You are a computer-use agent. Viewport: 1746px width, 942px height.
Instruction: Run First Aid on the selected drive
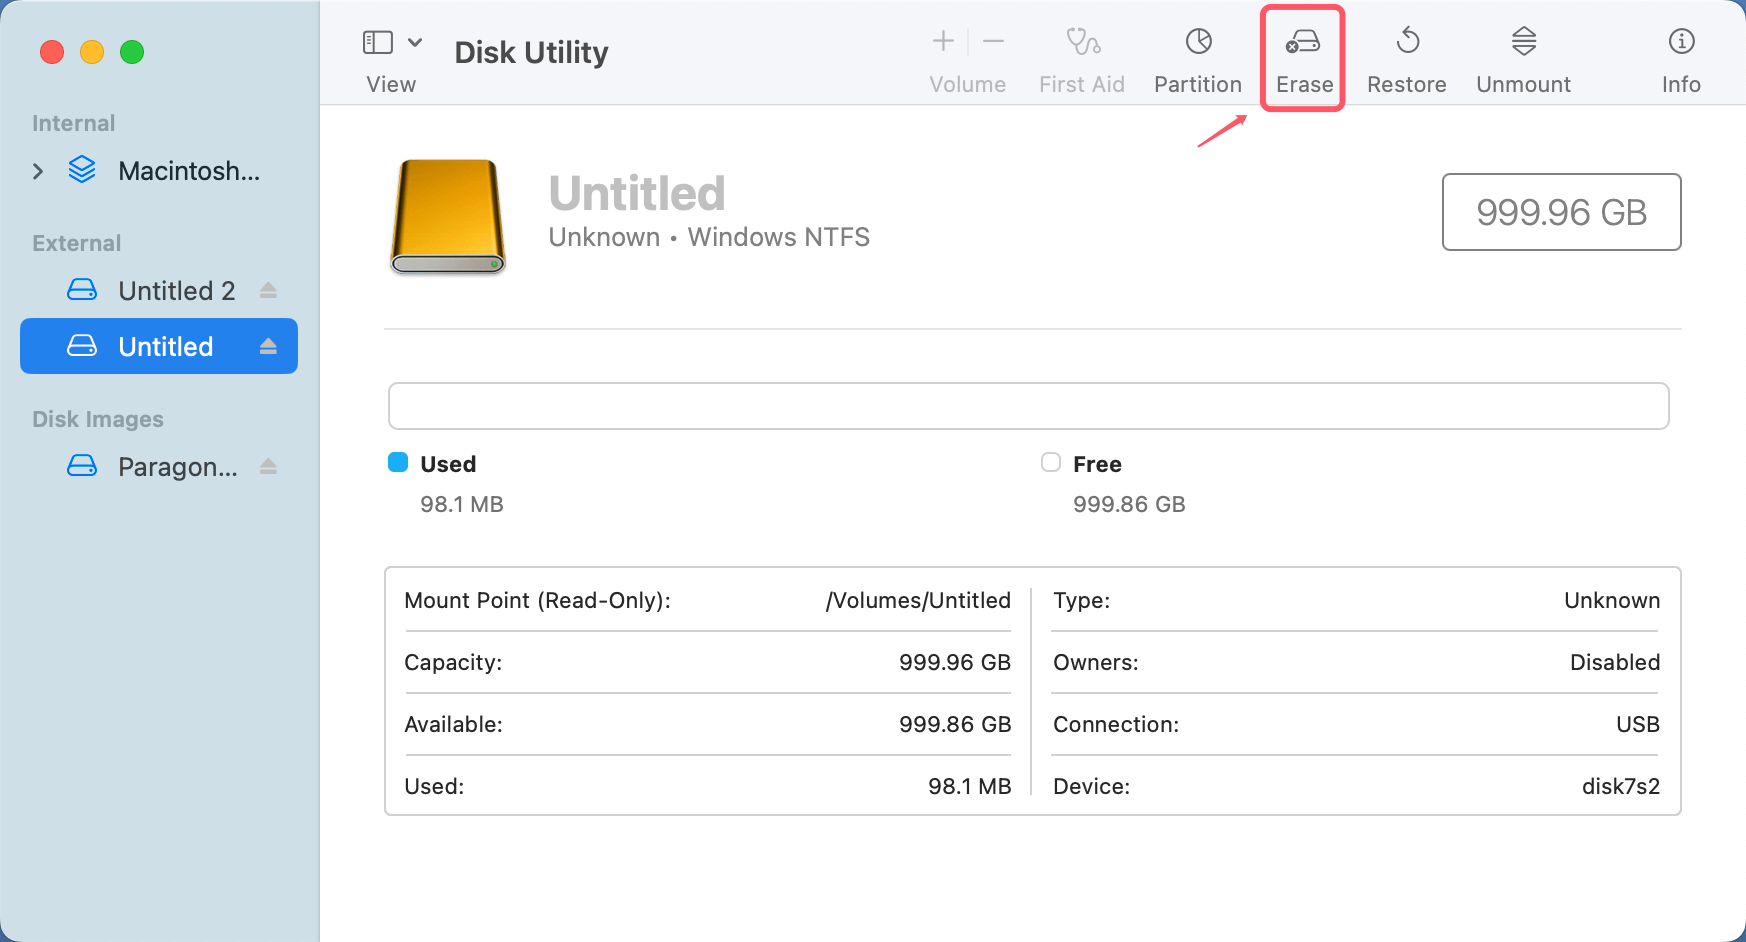point(1081,55)
